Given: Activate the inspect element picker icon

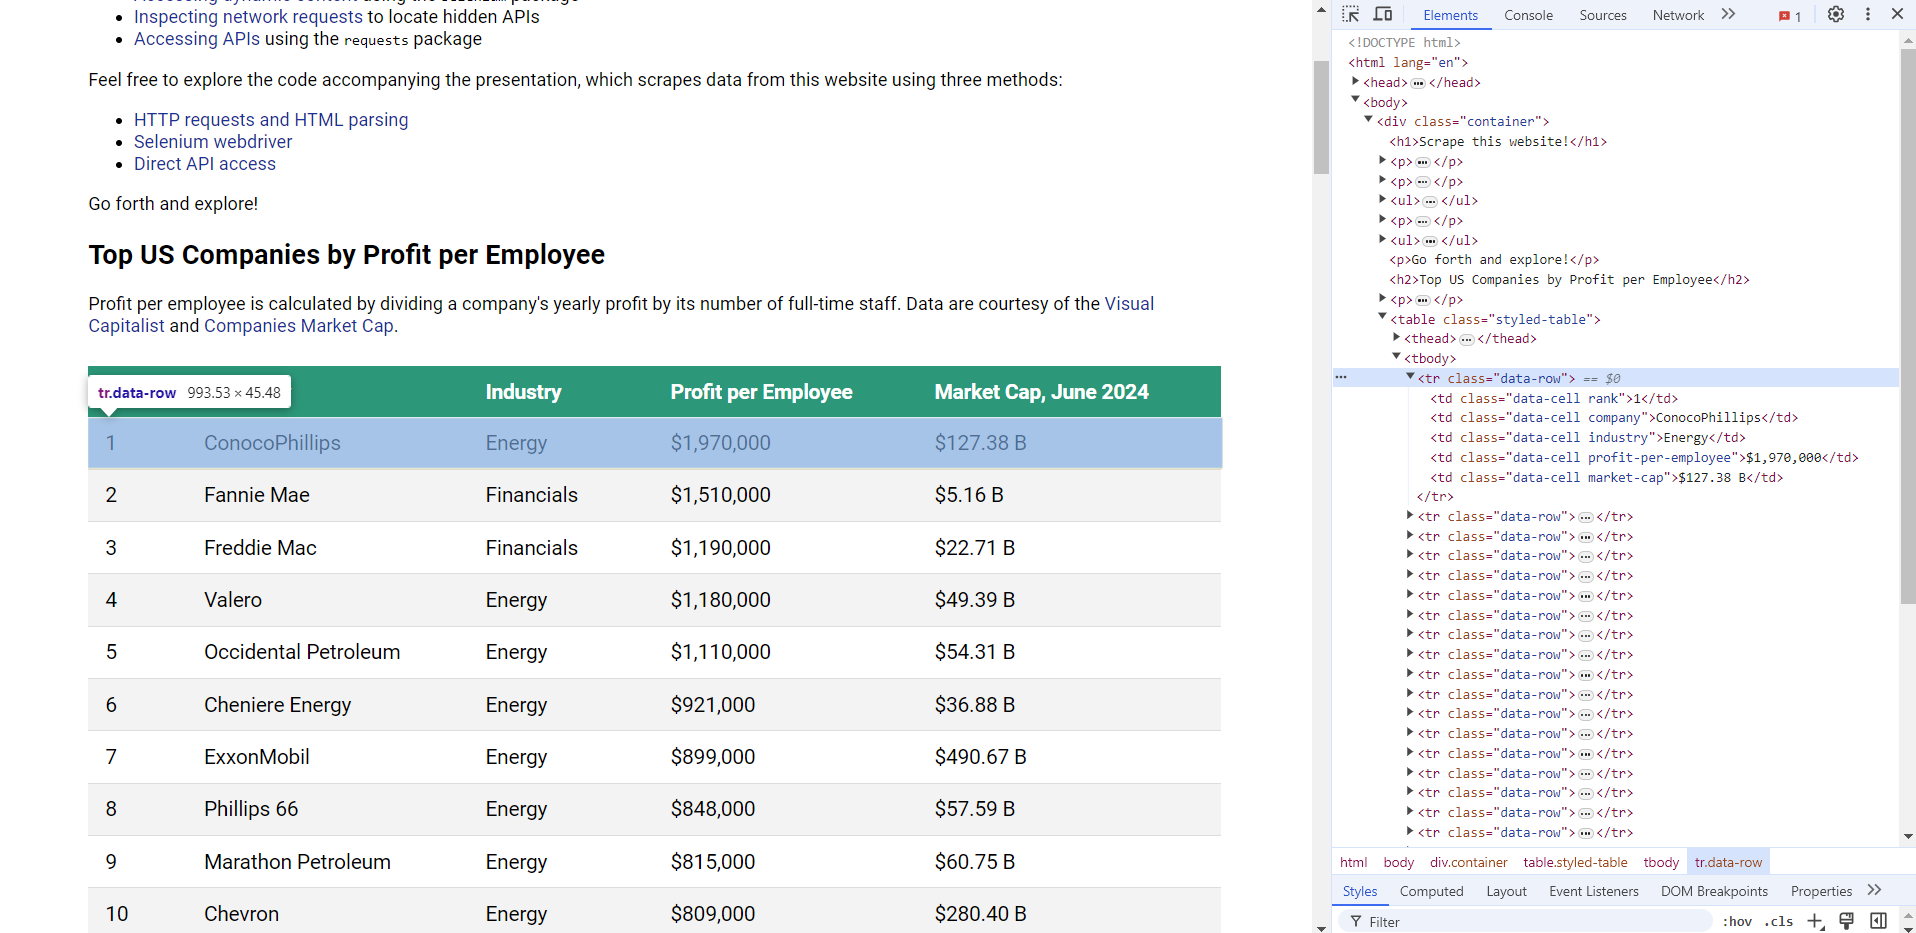Looking at the screenshot, I should point(1351,14).
